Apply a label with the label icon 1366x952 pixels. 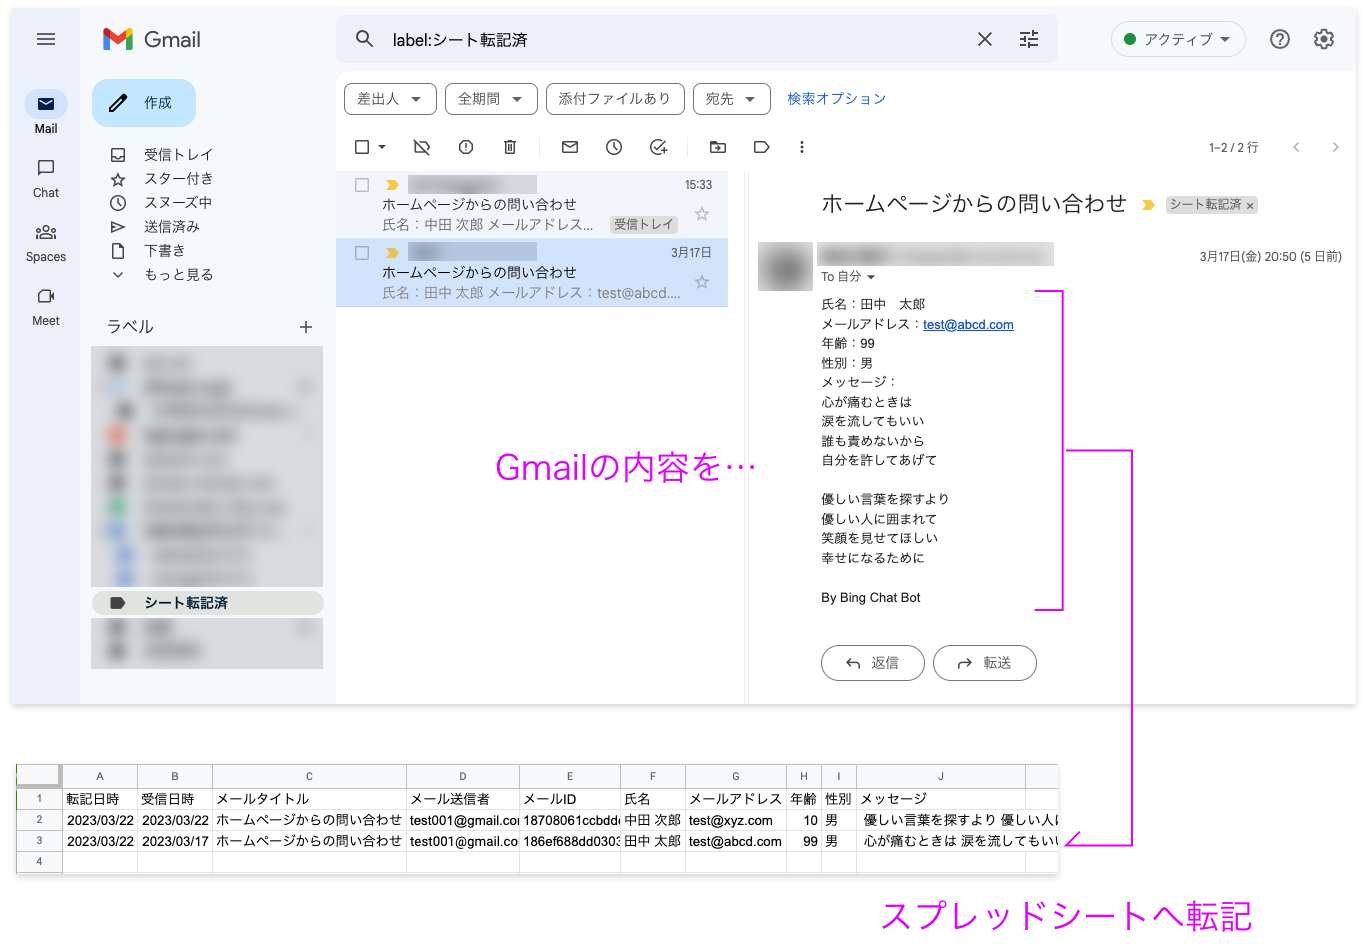click(761, 147)
